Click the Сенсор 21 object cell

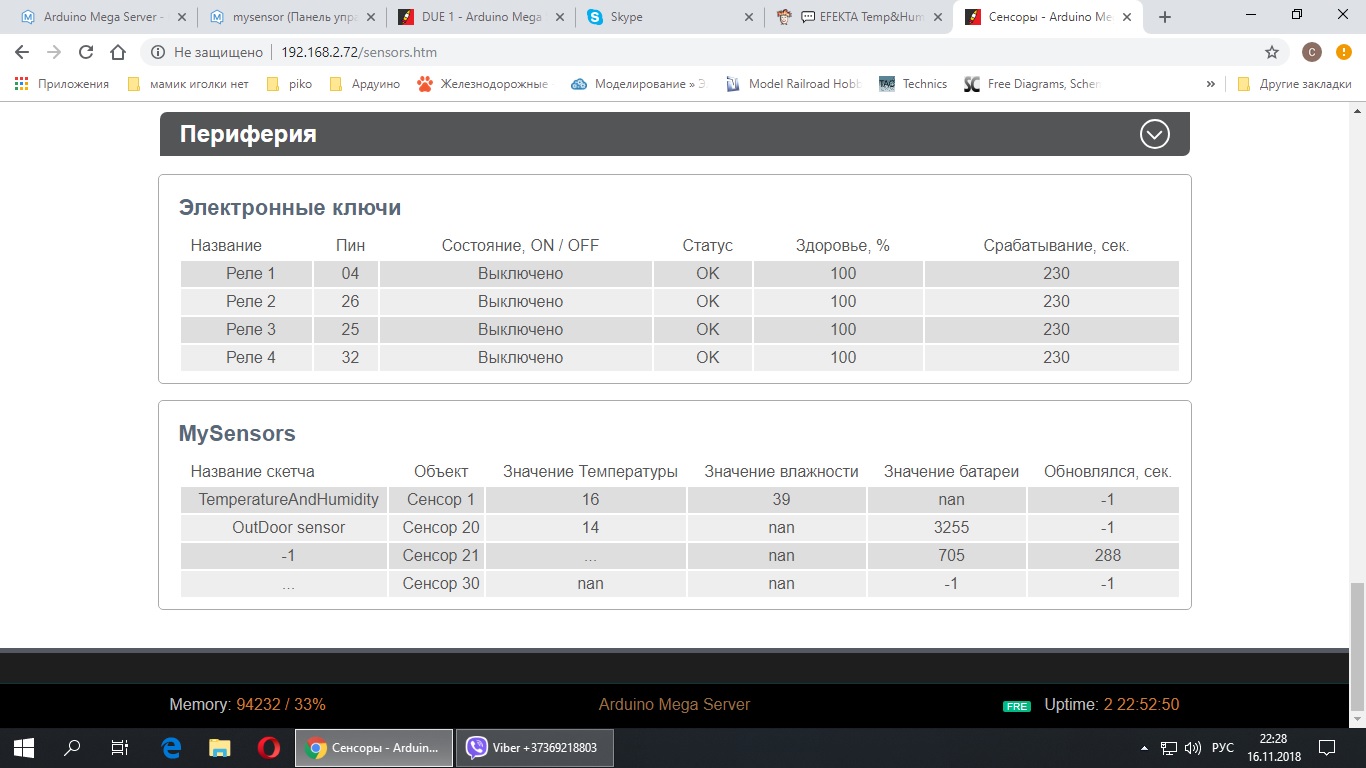pos(436,556)
